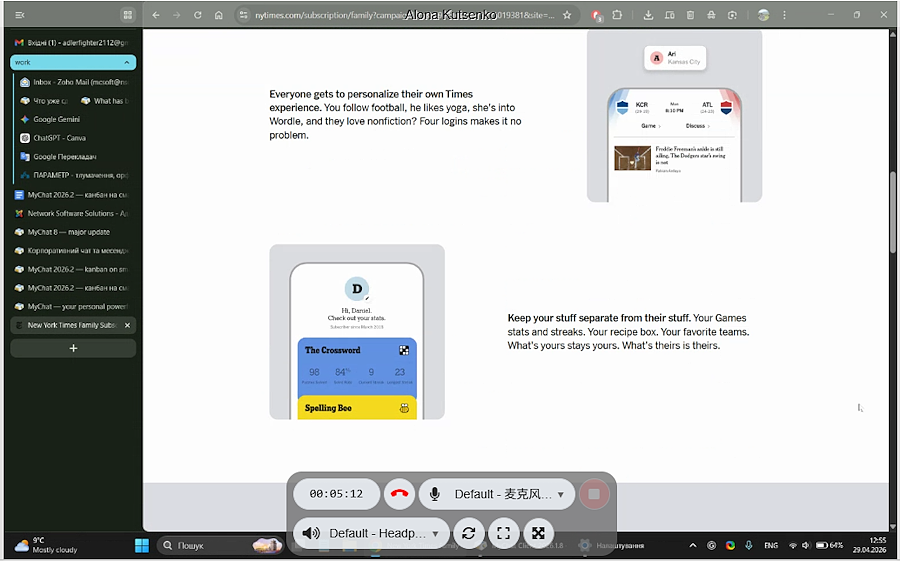Bookmark this page with the star icon
900x561 pixels.
[x=567, y=15]
